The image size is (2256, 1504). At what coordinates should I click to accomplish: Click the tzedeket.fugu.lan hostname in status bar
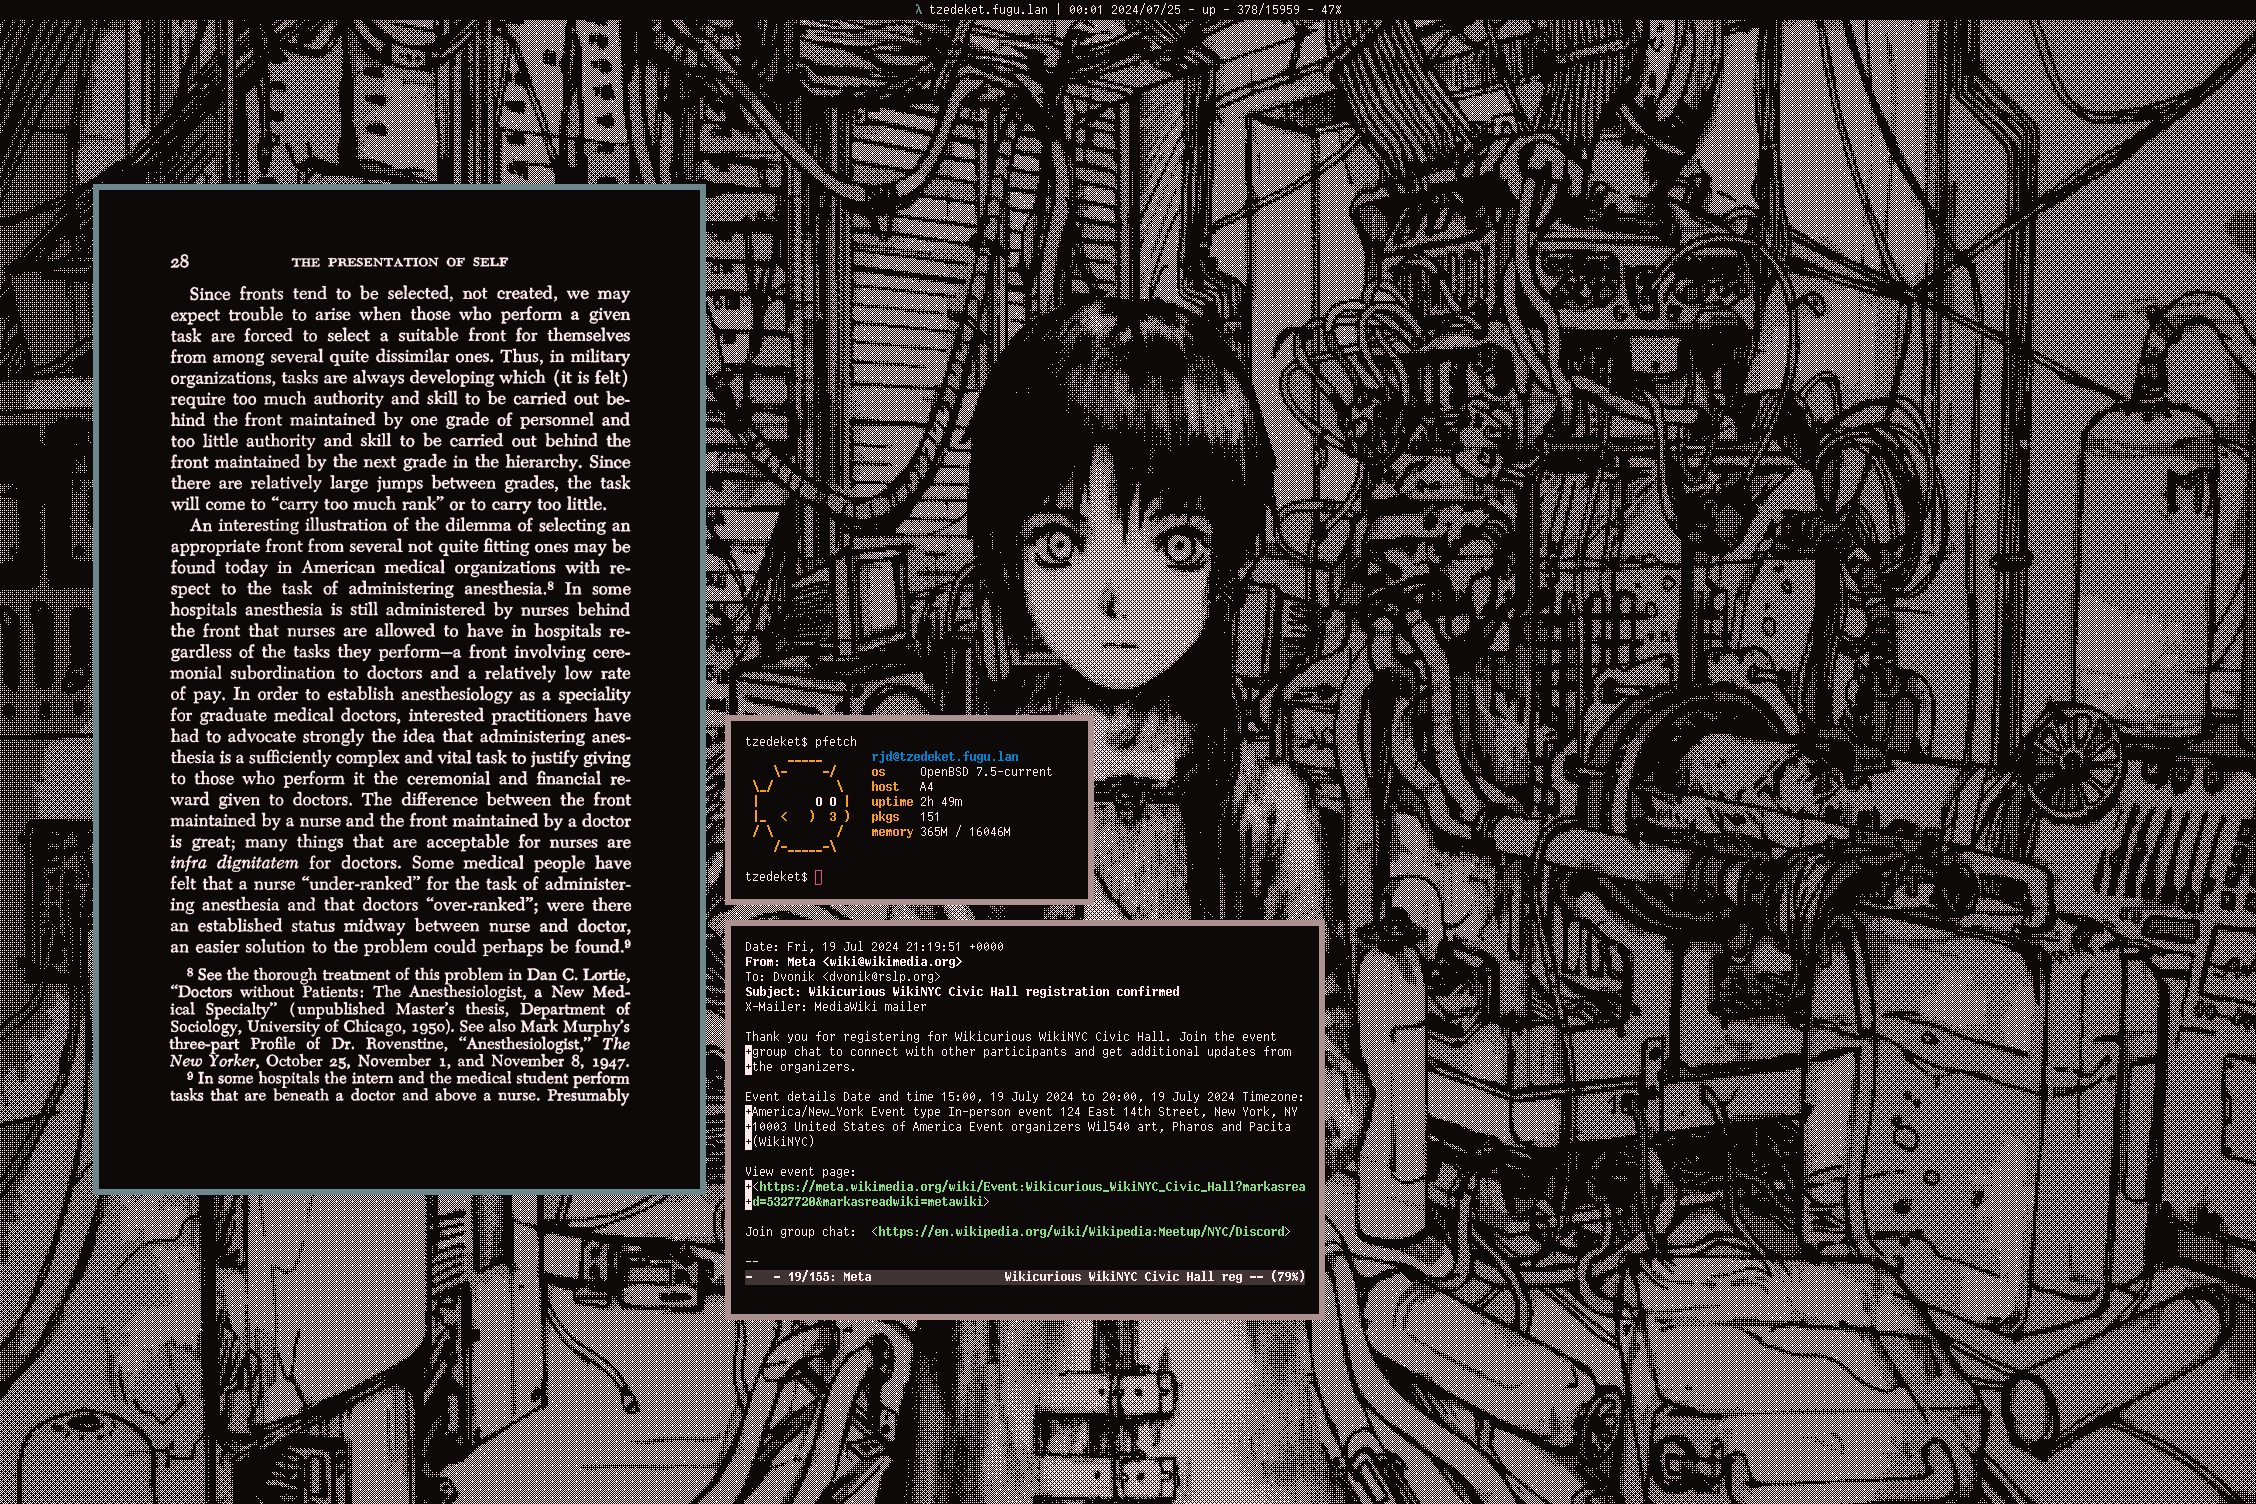(988, 9)
